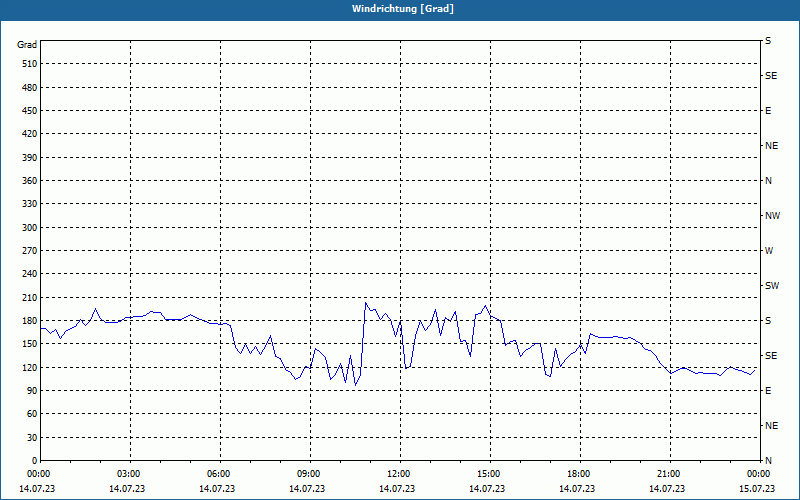Click the 420 y-axis tick label
The height and width of the screenshot is (500, 800).
(30, 134)
